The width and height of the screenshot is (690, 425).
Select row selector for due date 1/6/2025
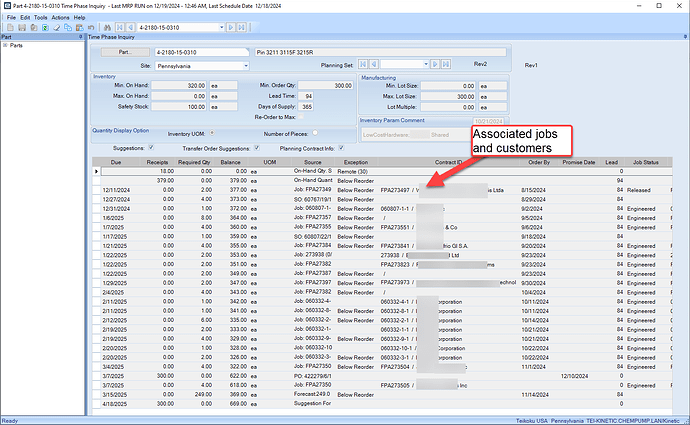pos(96,218)
